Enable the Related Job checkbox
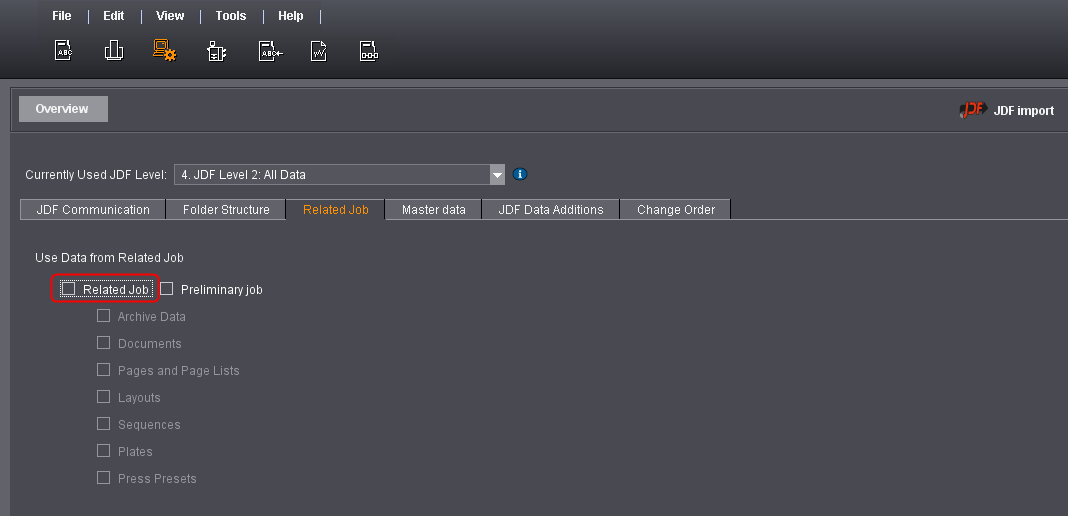The width and height of the screenshot is (1068, 516). (69, 289)
